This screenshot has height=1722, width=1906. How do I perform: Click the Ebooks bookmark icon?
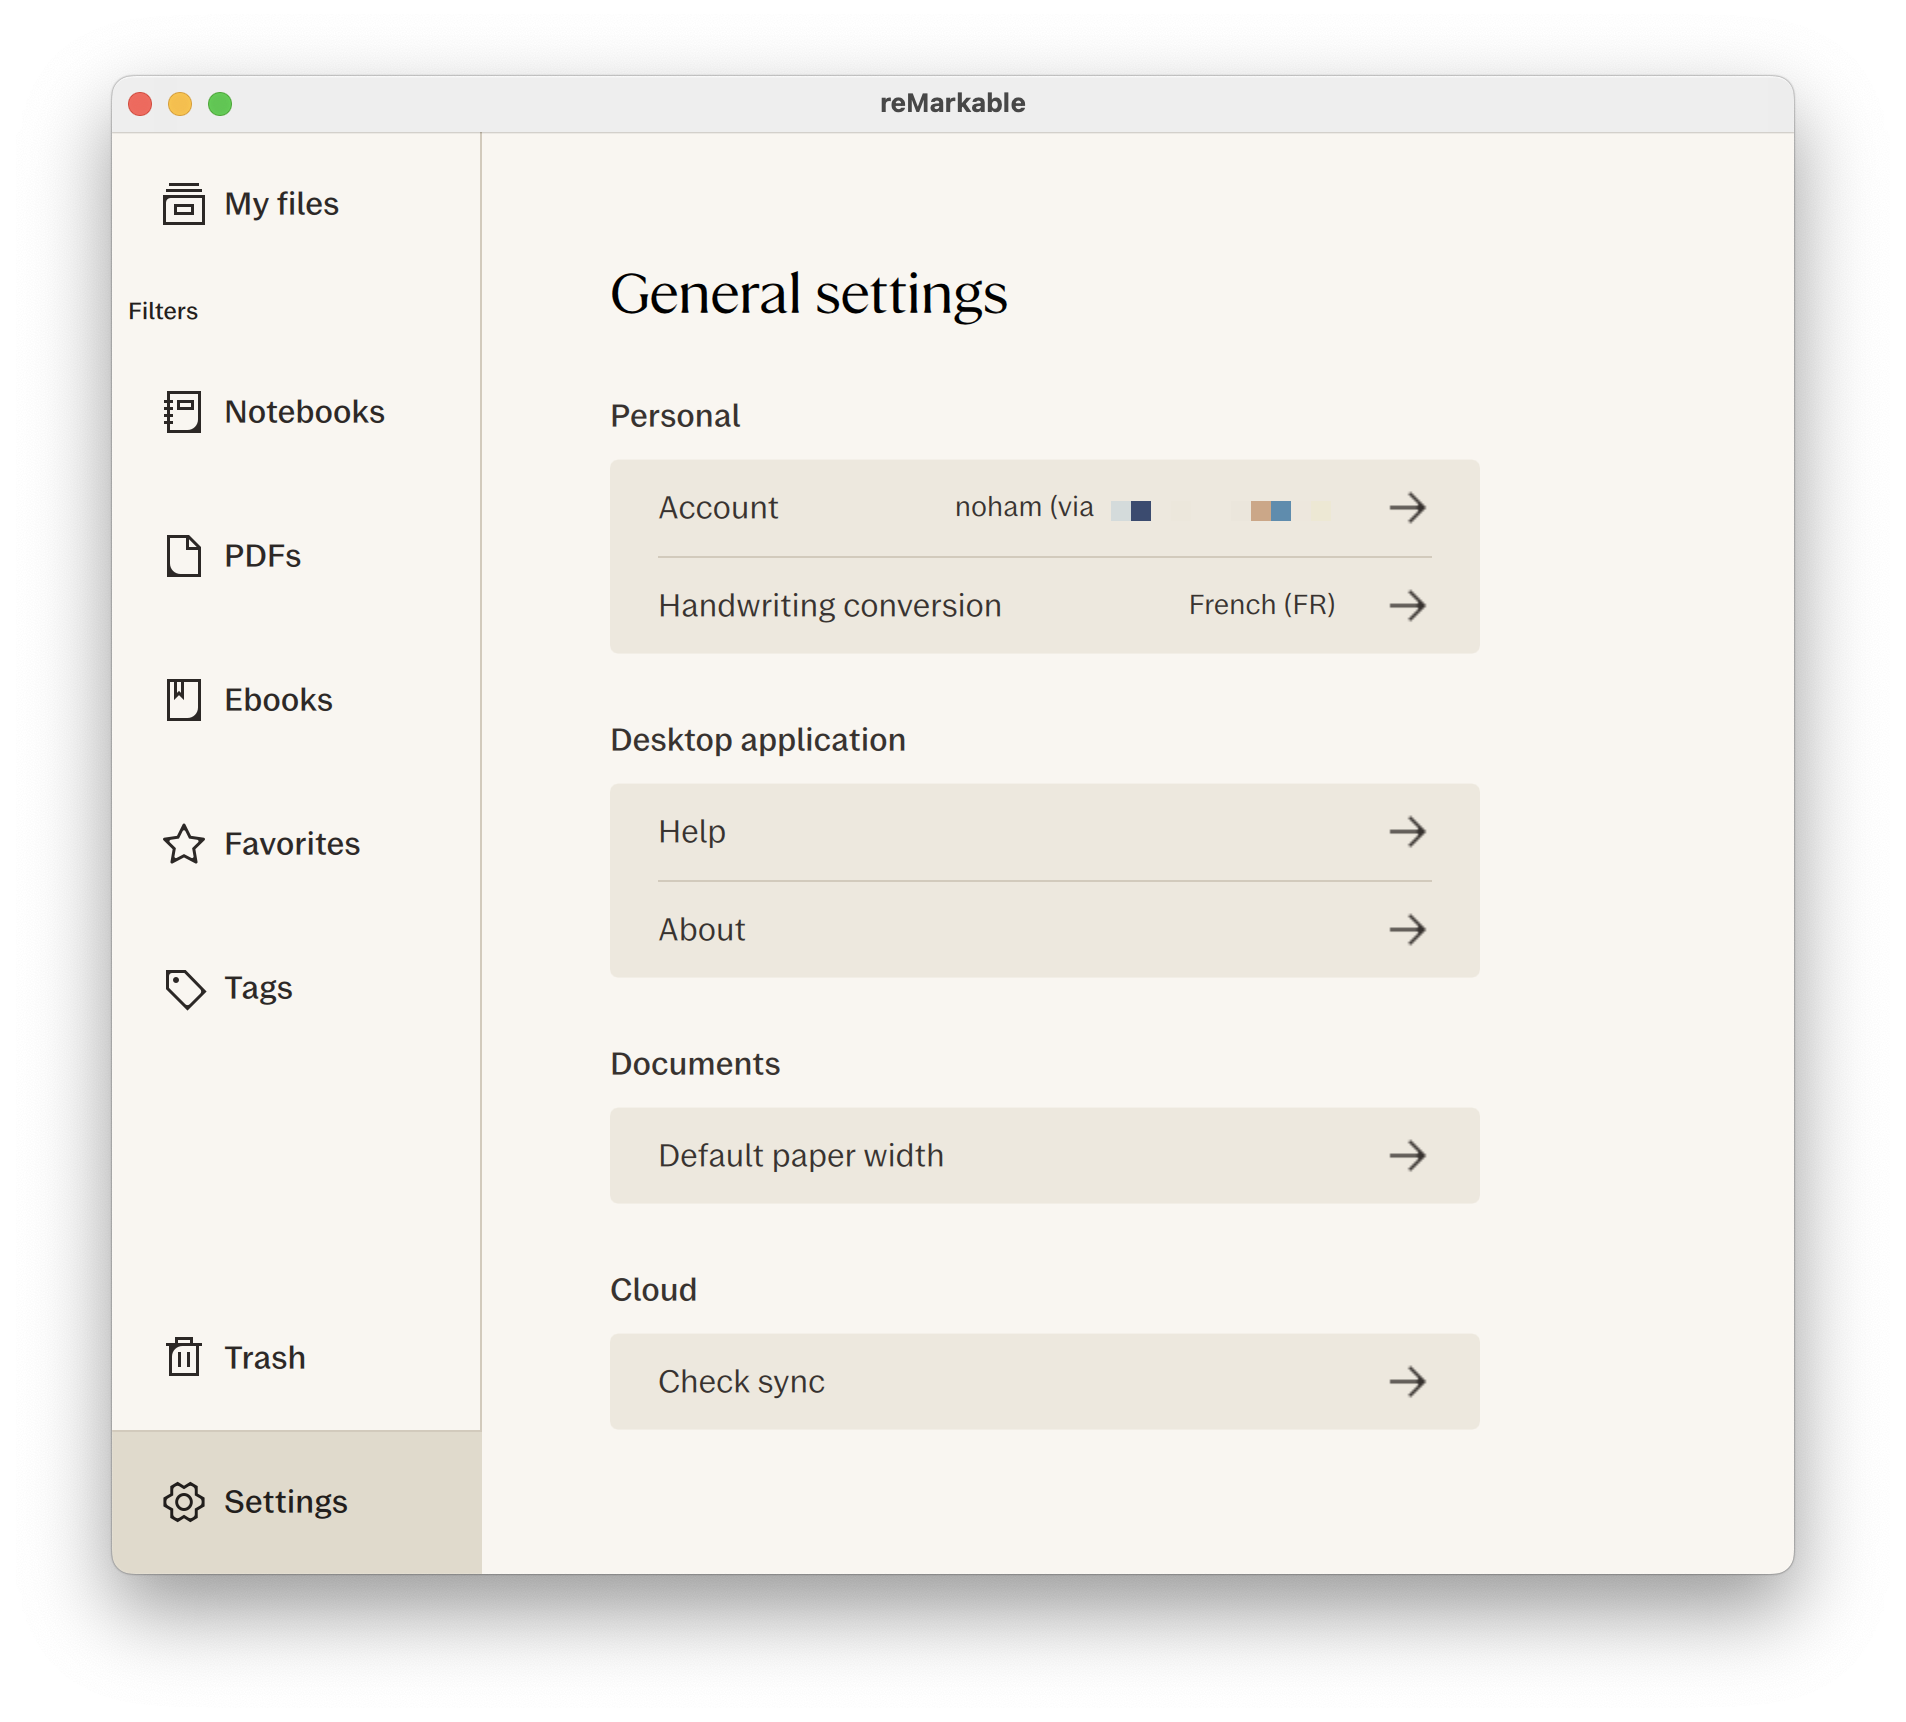pyautogui.click(x=183, y=700)
